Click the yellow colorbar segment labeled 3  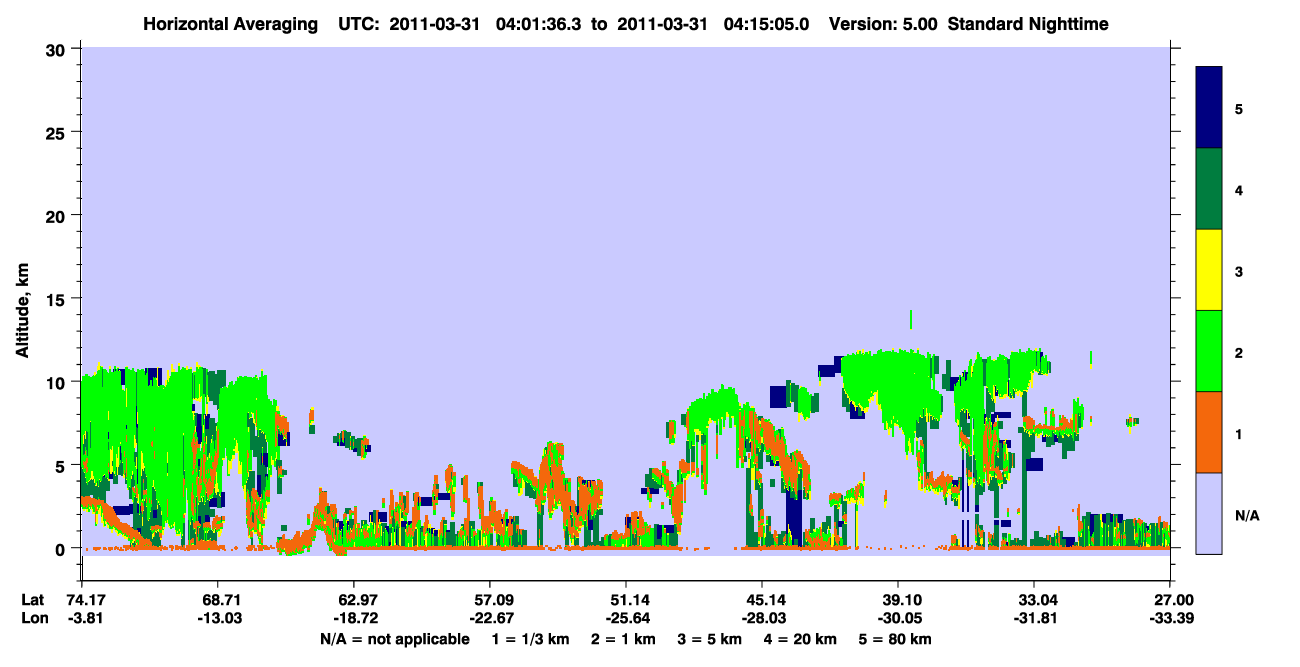1209,270
